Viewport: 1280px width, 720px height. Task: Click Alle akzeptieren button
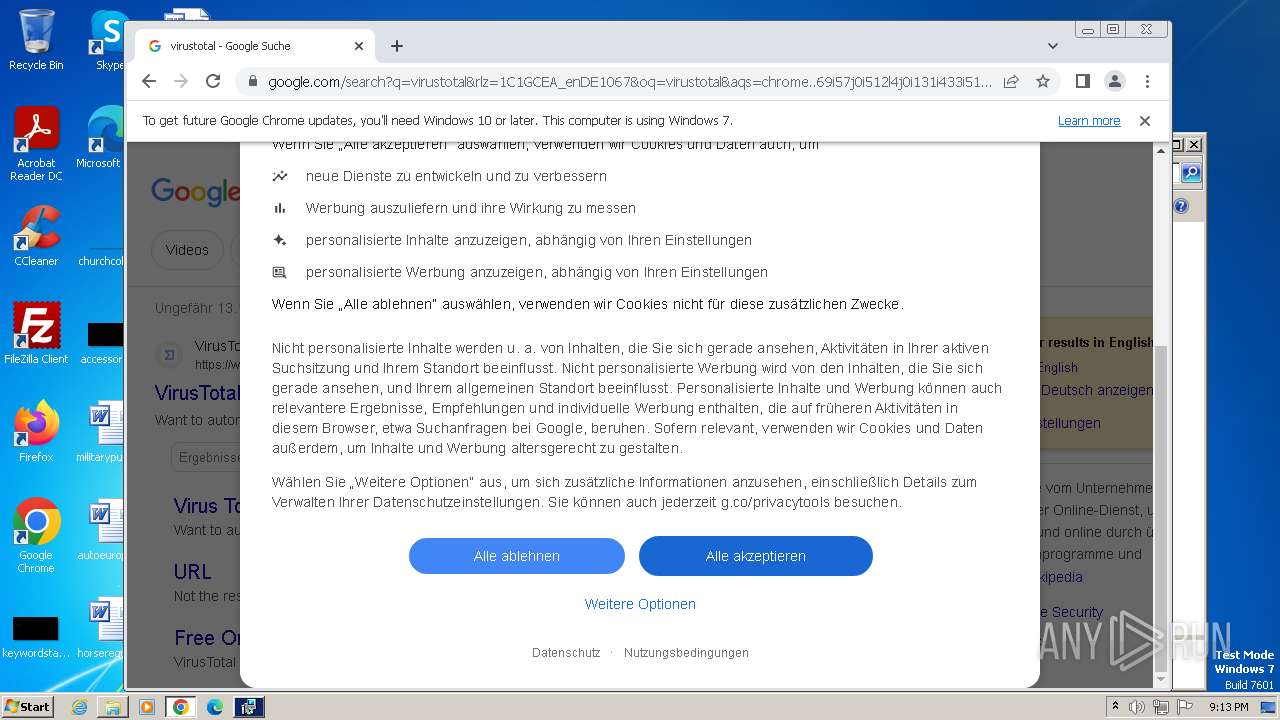[x=756, y=556]
